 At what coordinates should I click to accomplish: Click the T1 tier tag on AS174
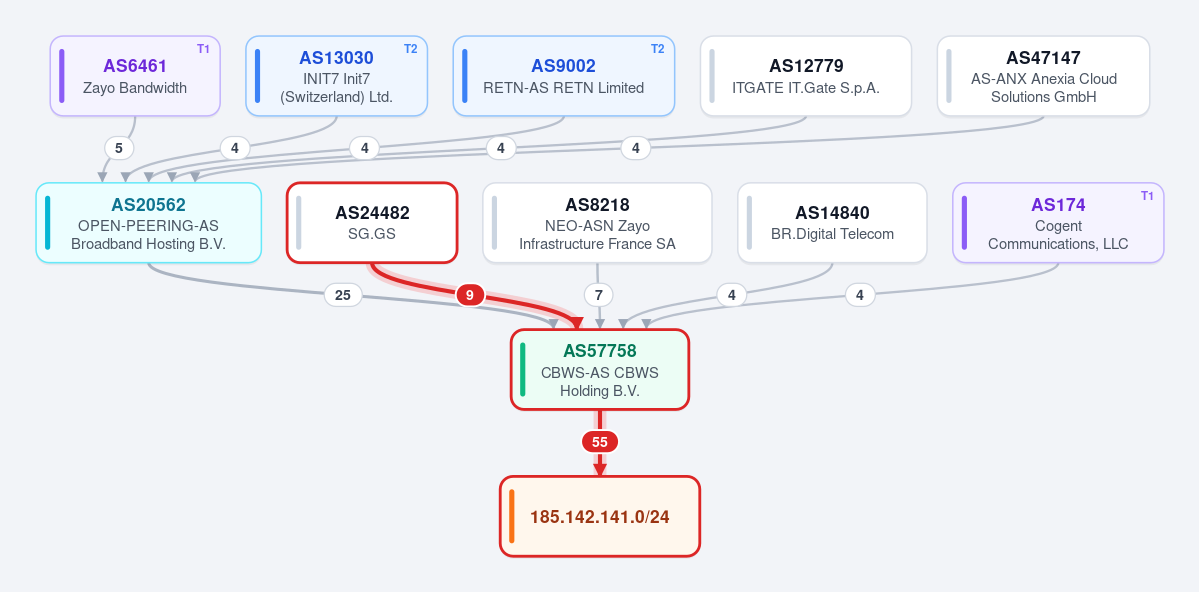[1147, 196]
